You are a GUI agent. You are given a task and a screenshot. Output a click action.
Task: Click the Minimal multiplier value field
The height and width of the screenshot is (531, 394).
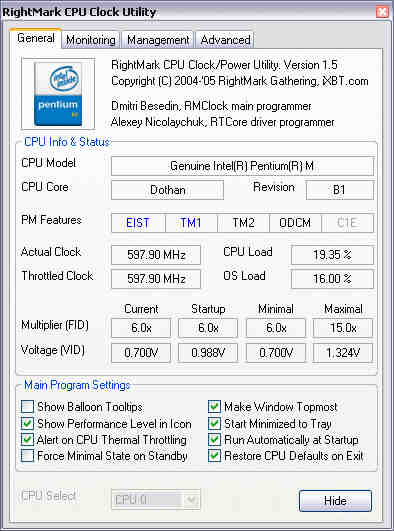(276, 328)
